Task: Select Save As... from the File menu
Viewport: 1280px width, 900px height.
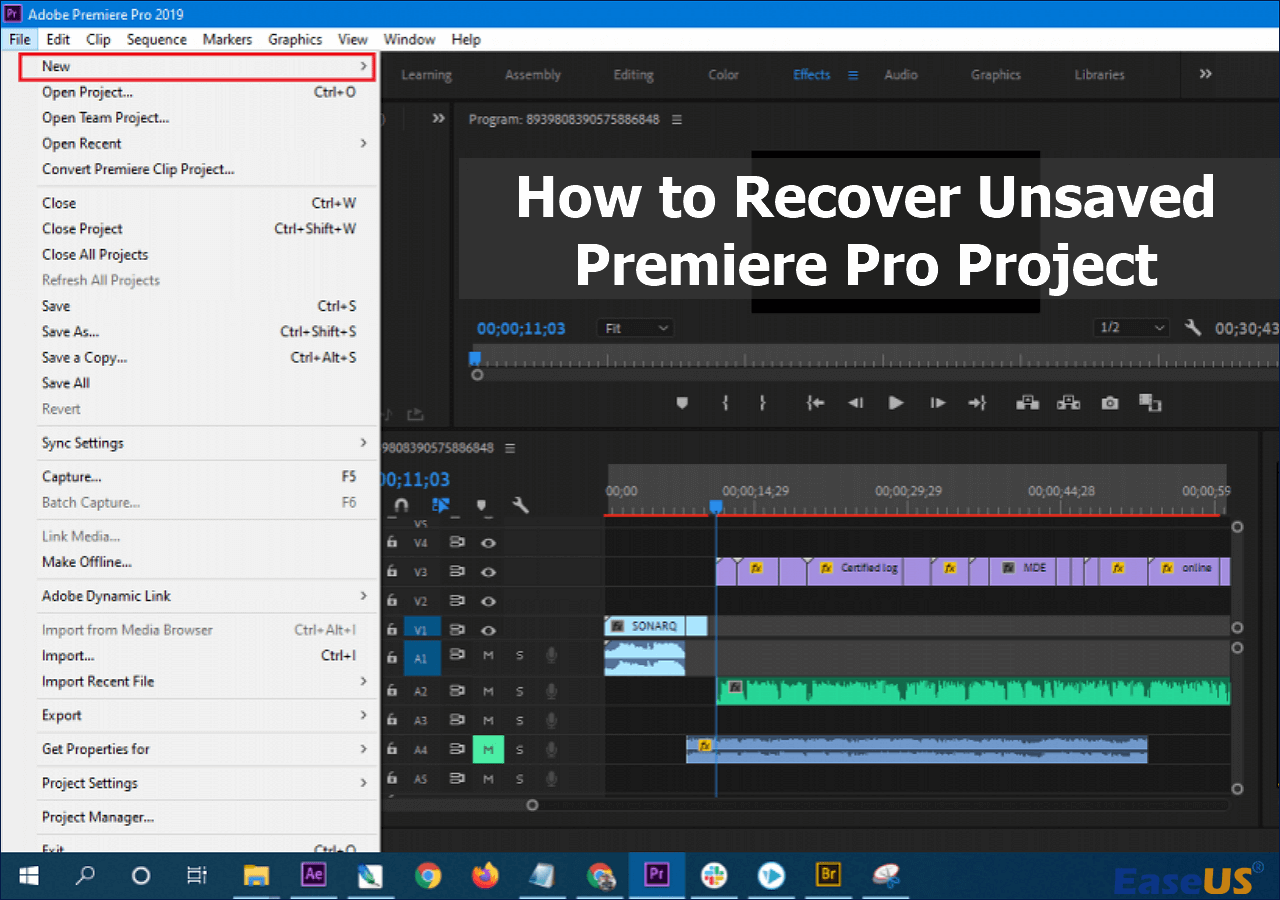Action: click(x=70, y=332)
